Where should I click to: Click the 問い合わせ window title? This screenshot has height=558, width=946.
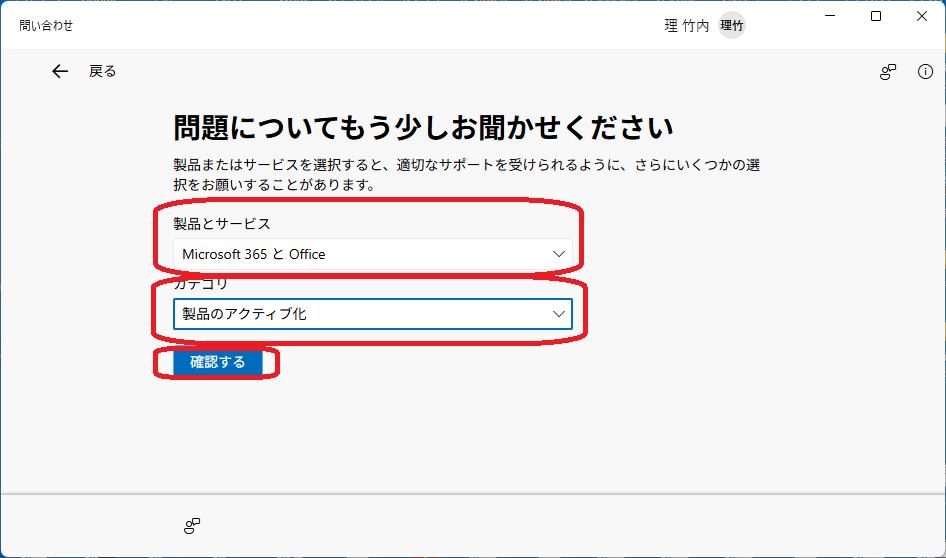click(46, 26)
